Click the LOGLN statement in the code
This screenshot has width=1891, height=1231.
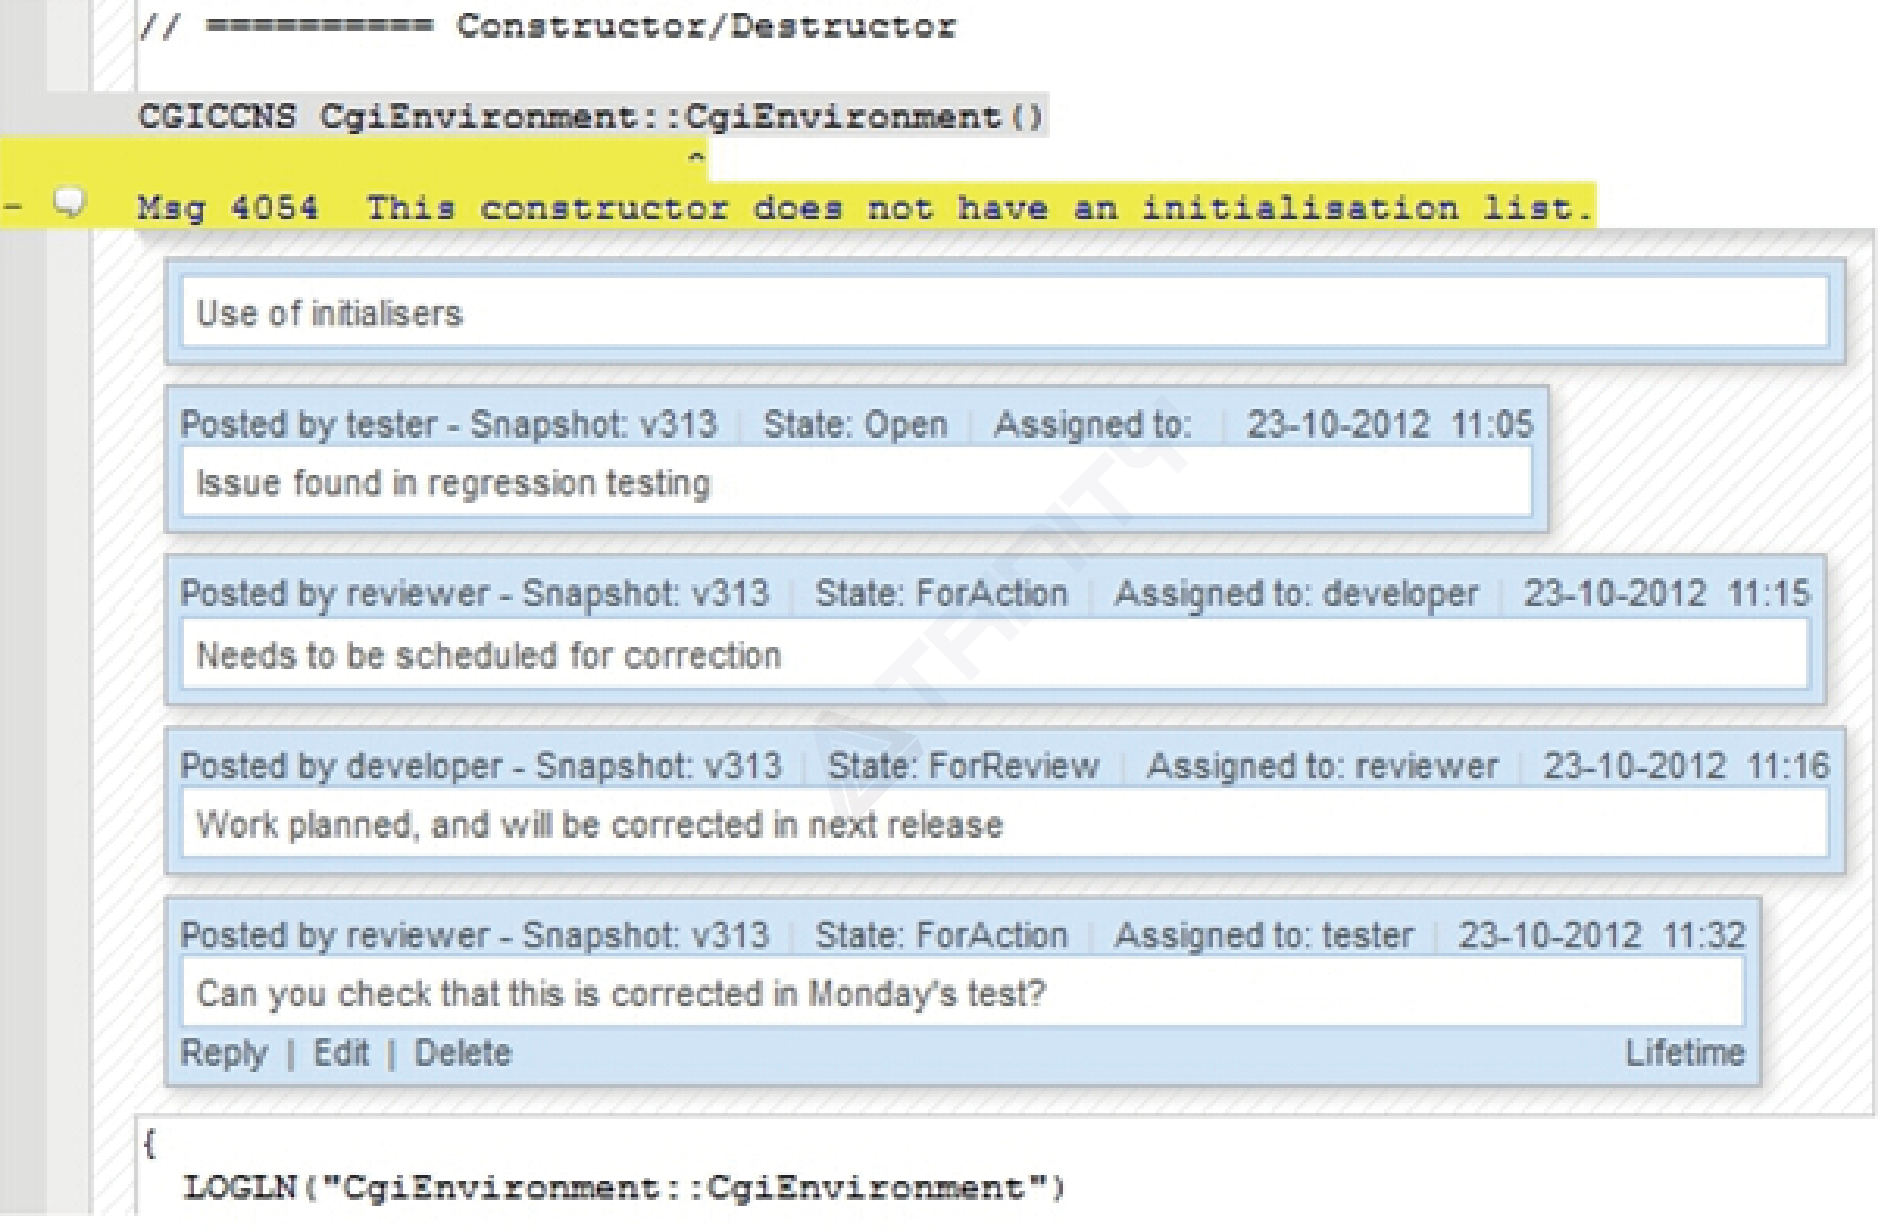point(624,1188)
